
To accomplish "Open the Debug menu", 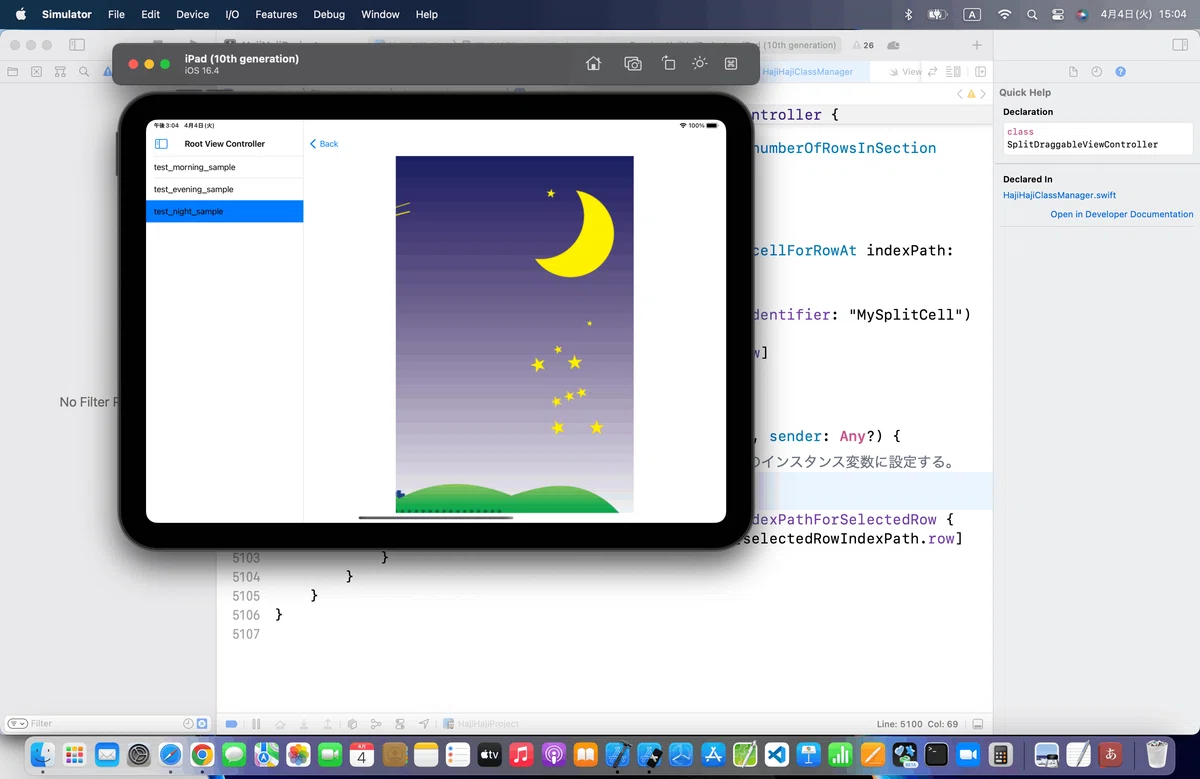I will pos(329,14).
